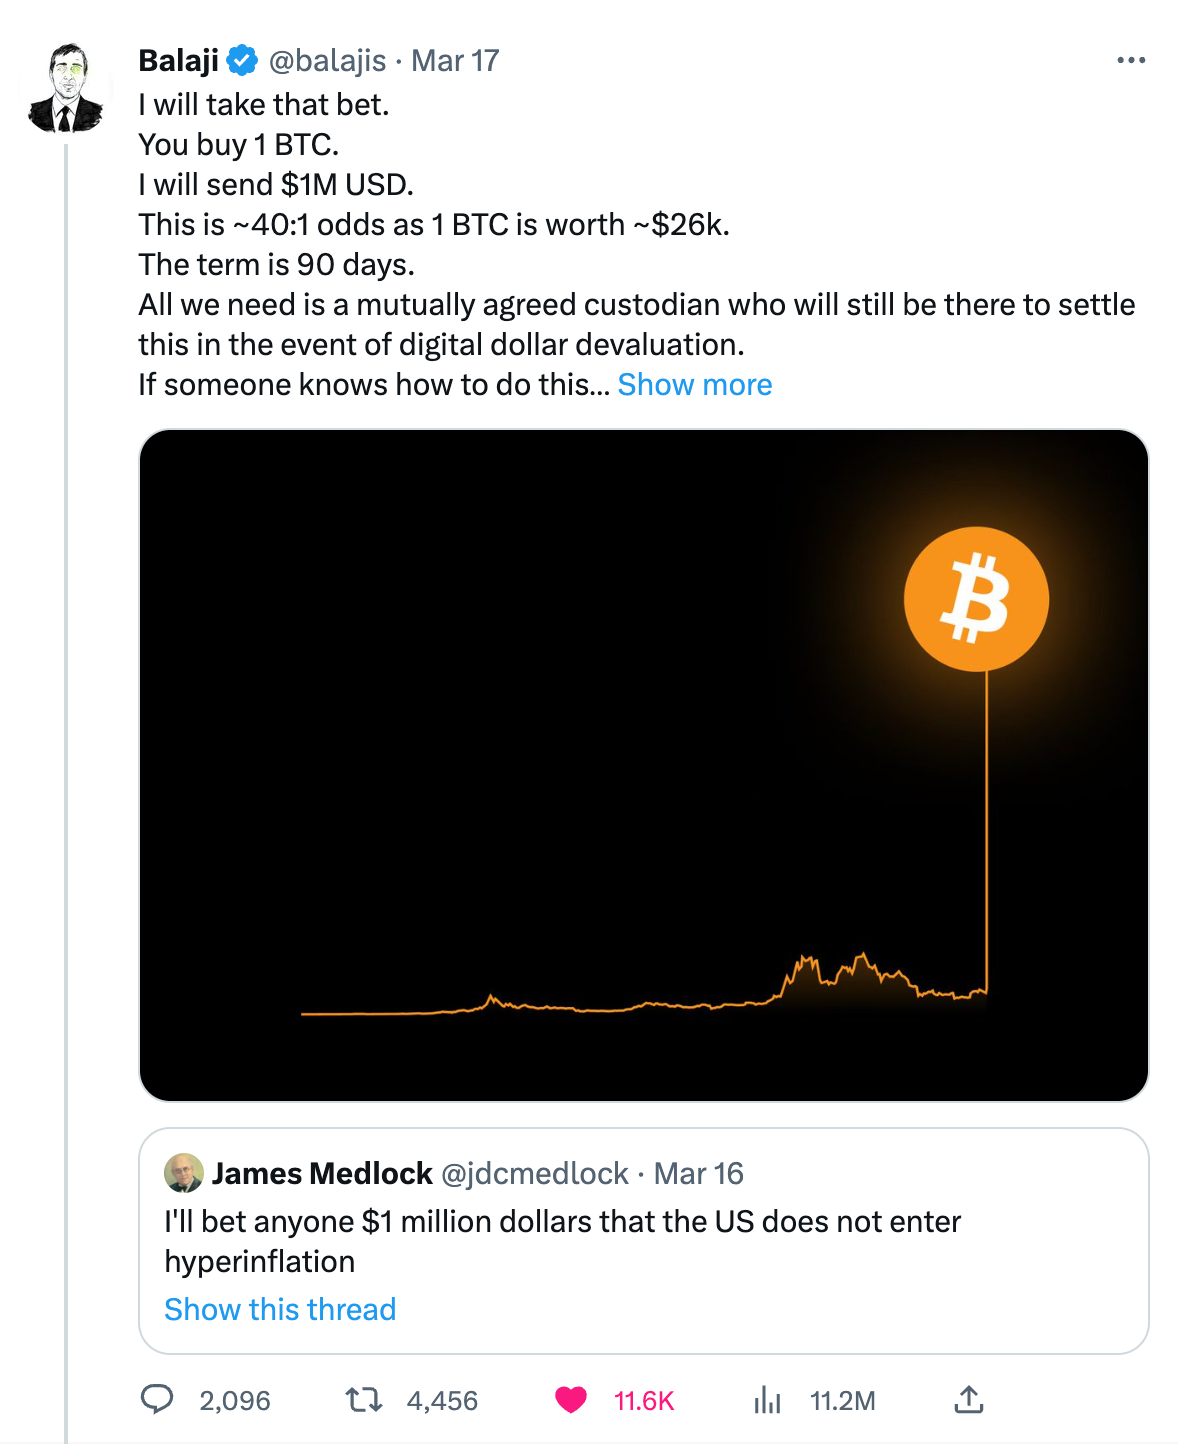This screenshot has height=1444, width=1178.
Task: Toggle the pink heart like button
Action: click(571, 1400)
